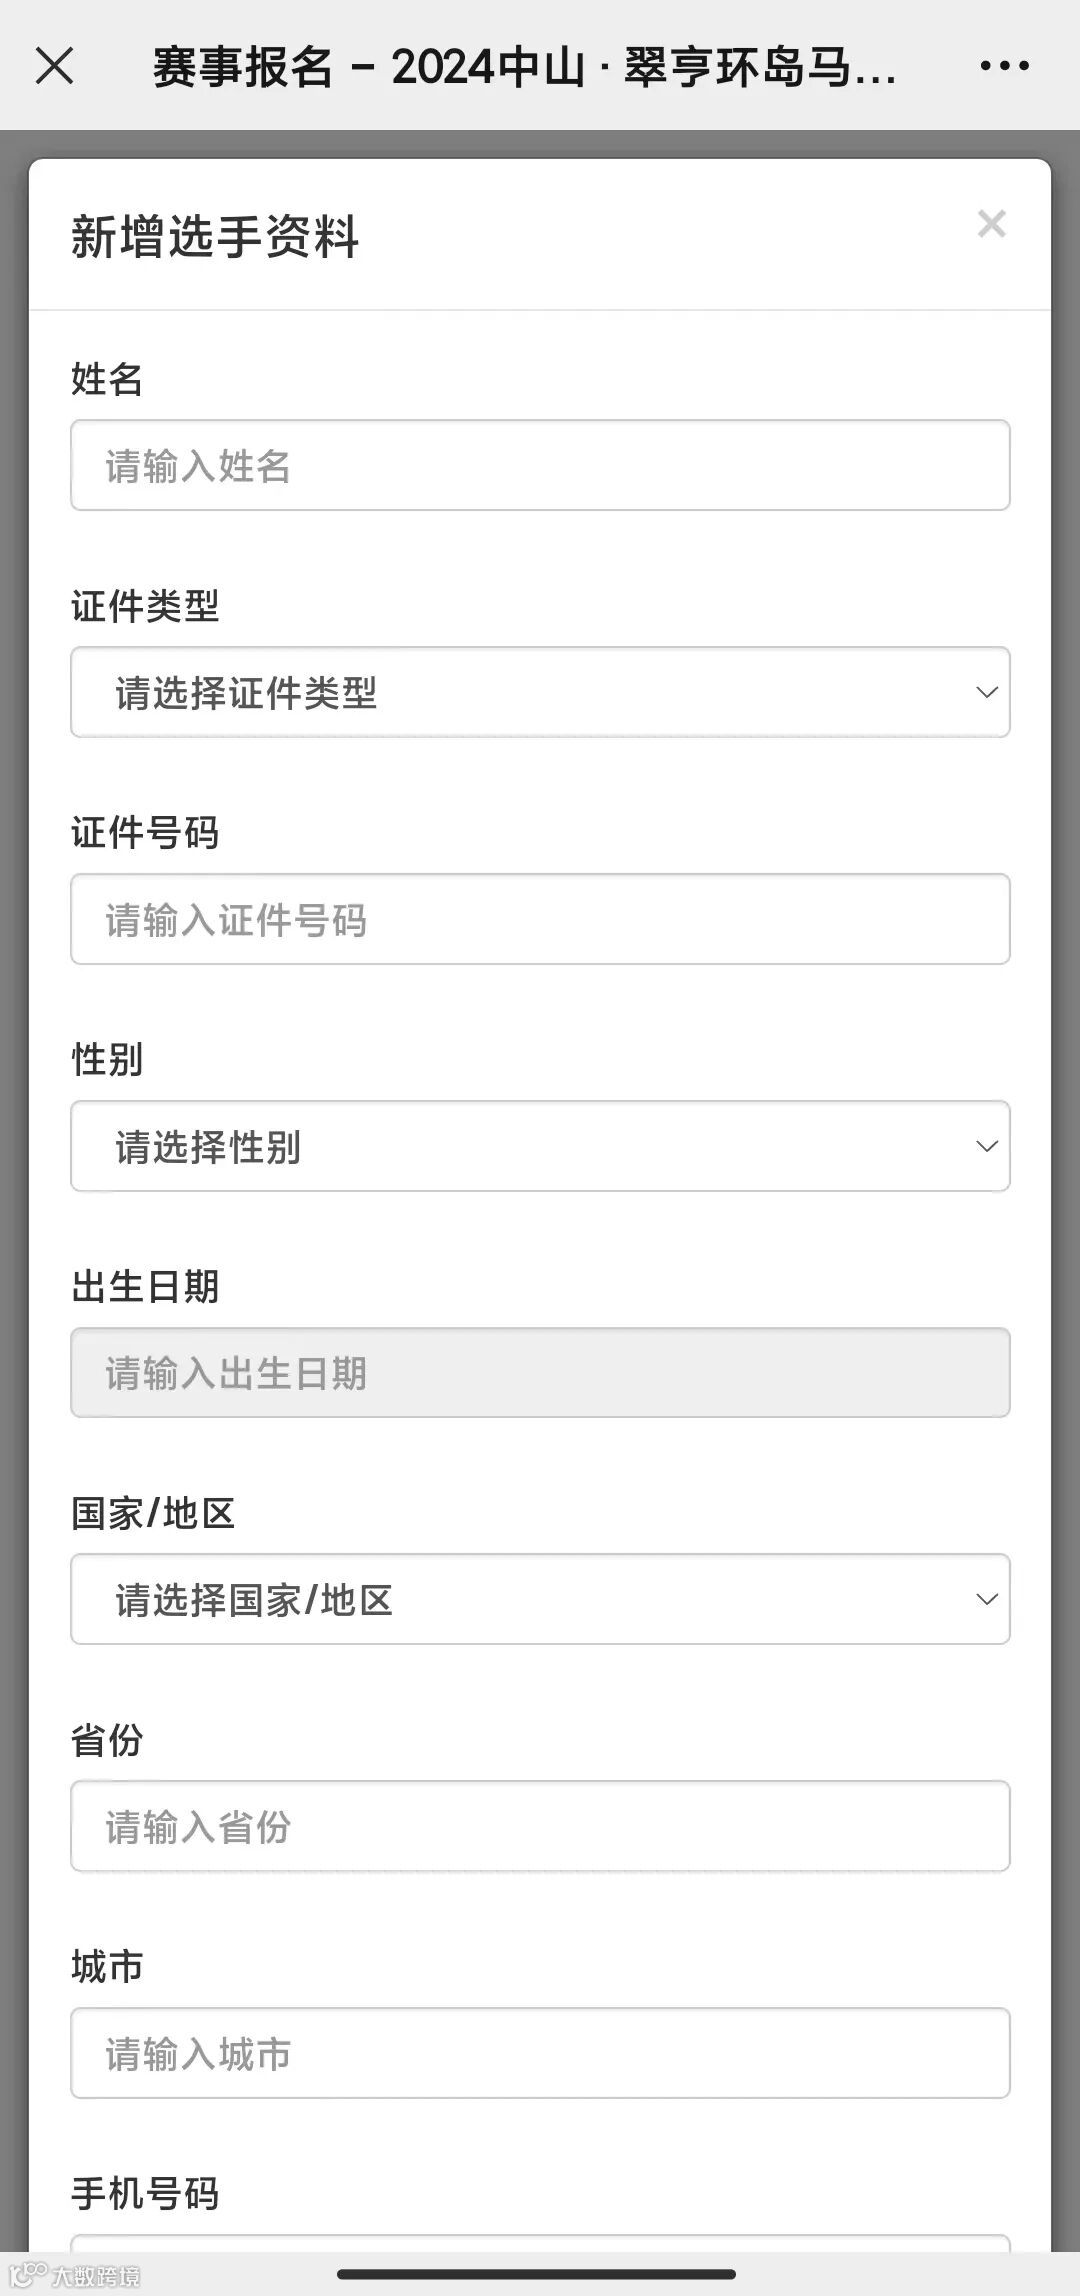Open the three-dot more options menu
Viewport: 1080px width, 2296px height.
1004,66
